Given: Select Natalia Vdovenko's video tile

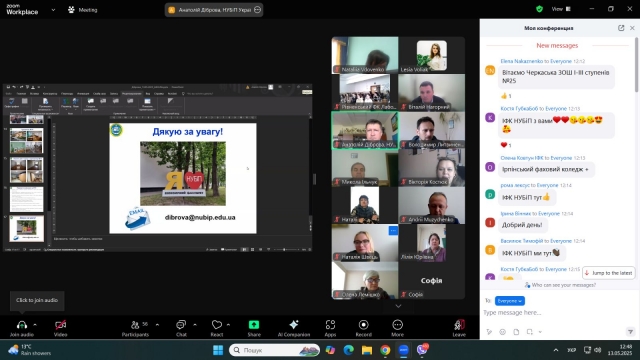Looking at the screenshot, I should point(365,55).
